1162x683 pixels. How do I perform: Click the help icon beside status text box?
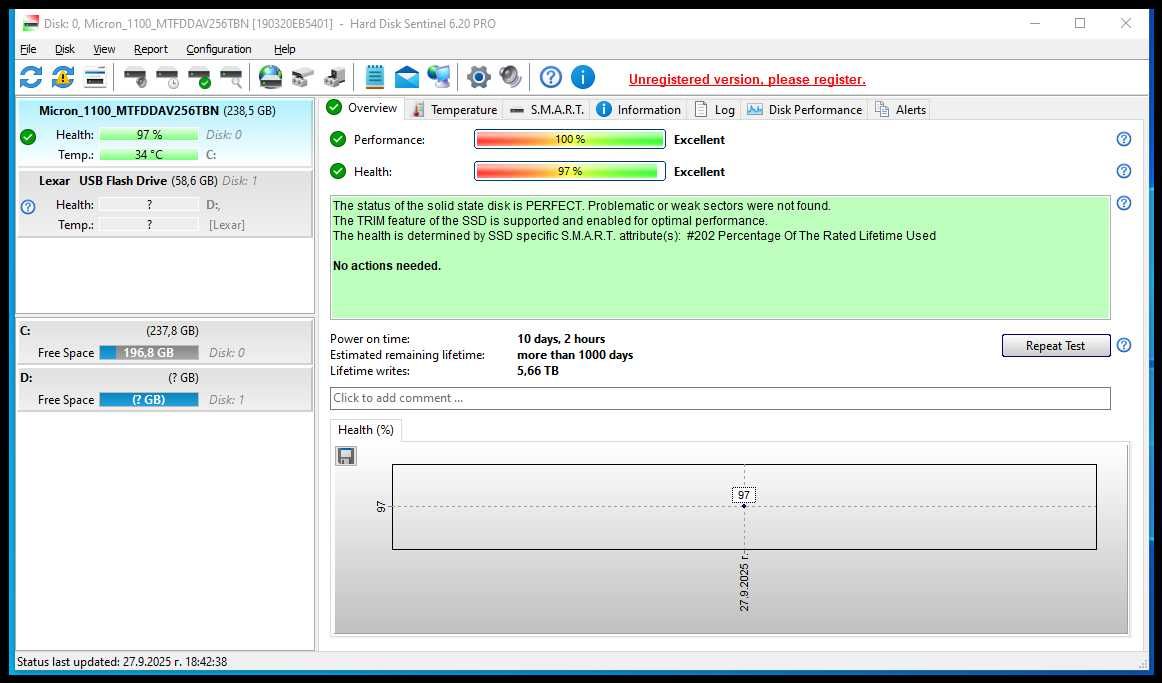click(x=1123, y=203)
